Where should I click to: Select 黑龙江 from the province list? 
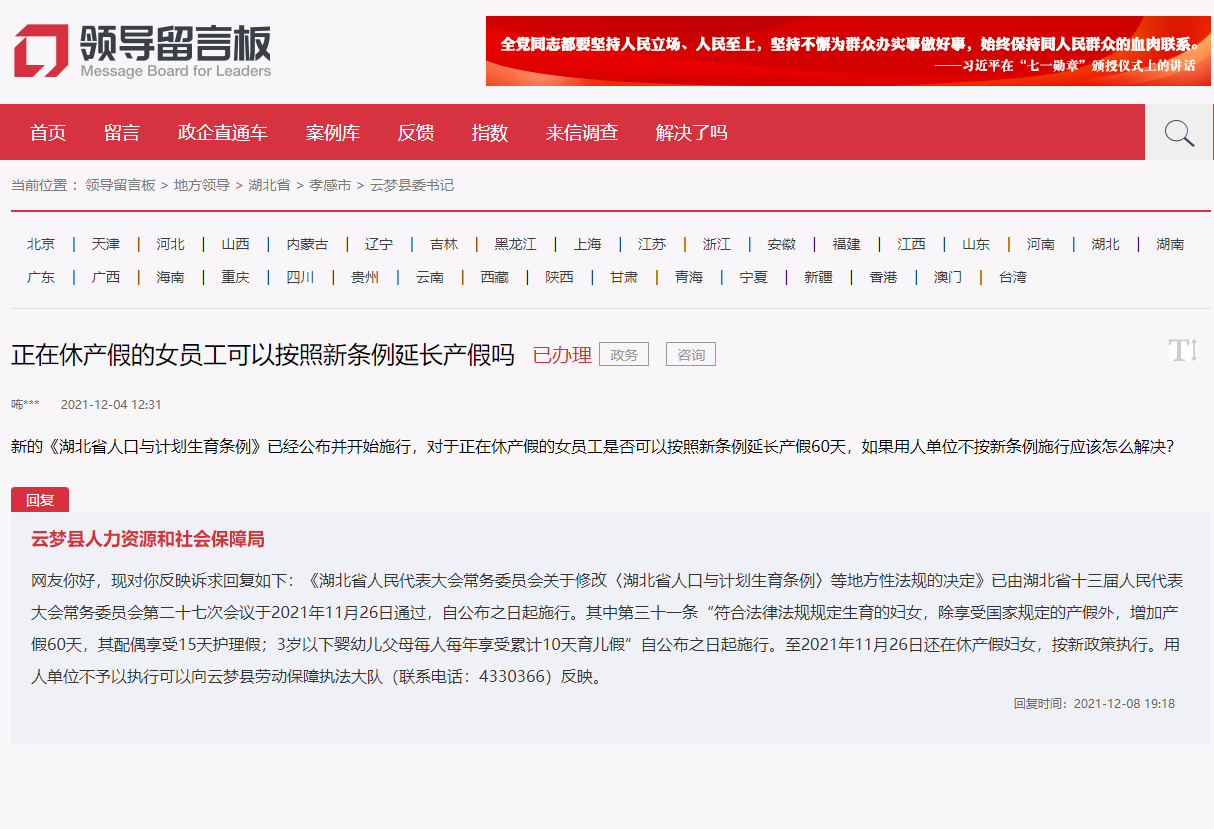(x=515, y=244)
